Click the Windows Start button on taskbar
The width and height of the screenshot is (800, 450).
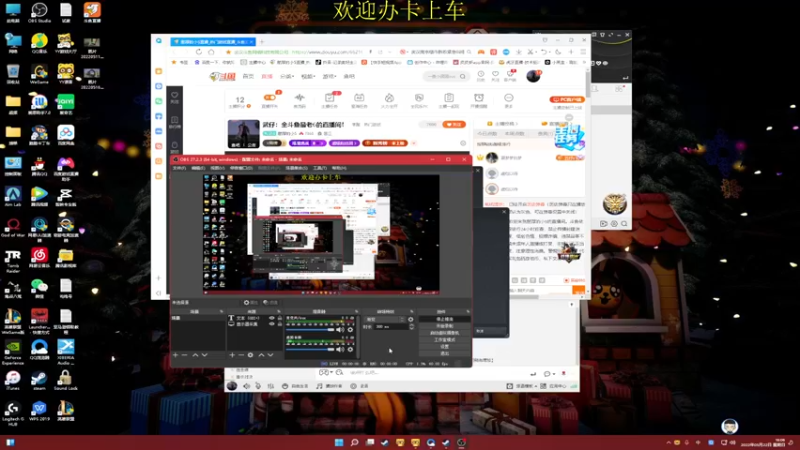[x=339, y=442]
